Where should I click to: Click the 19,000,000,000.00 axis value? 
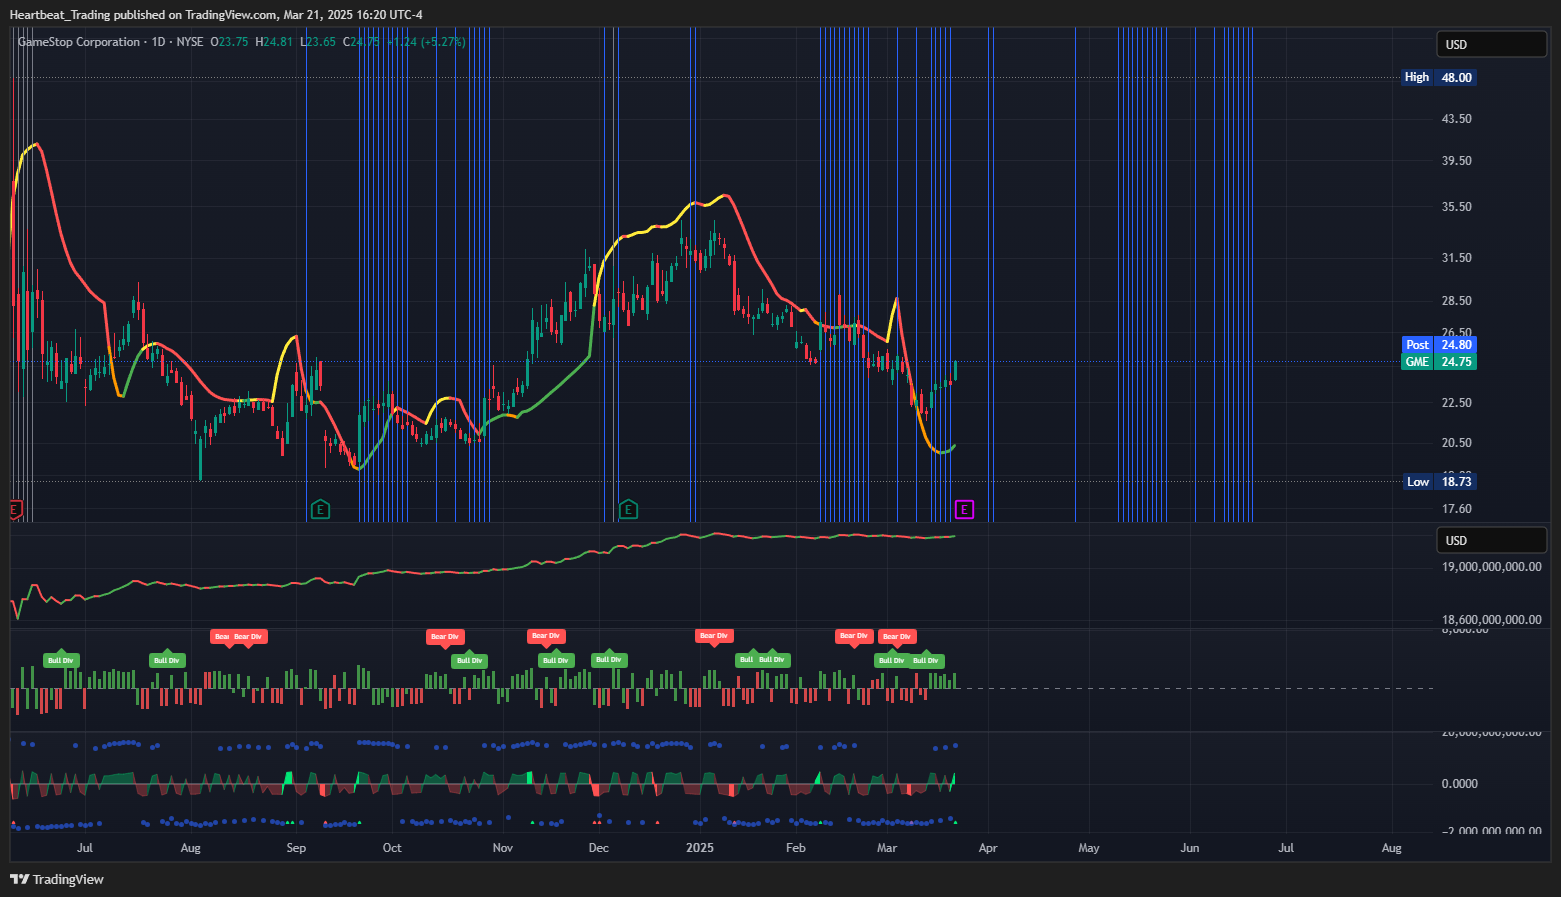[x=1491, y=566]
